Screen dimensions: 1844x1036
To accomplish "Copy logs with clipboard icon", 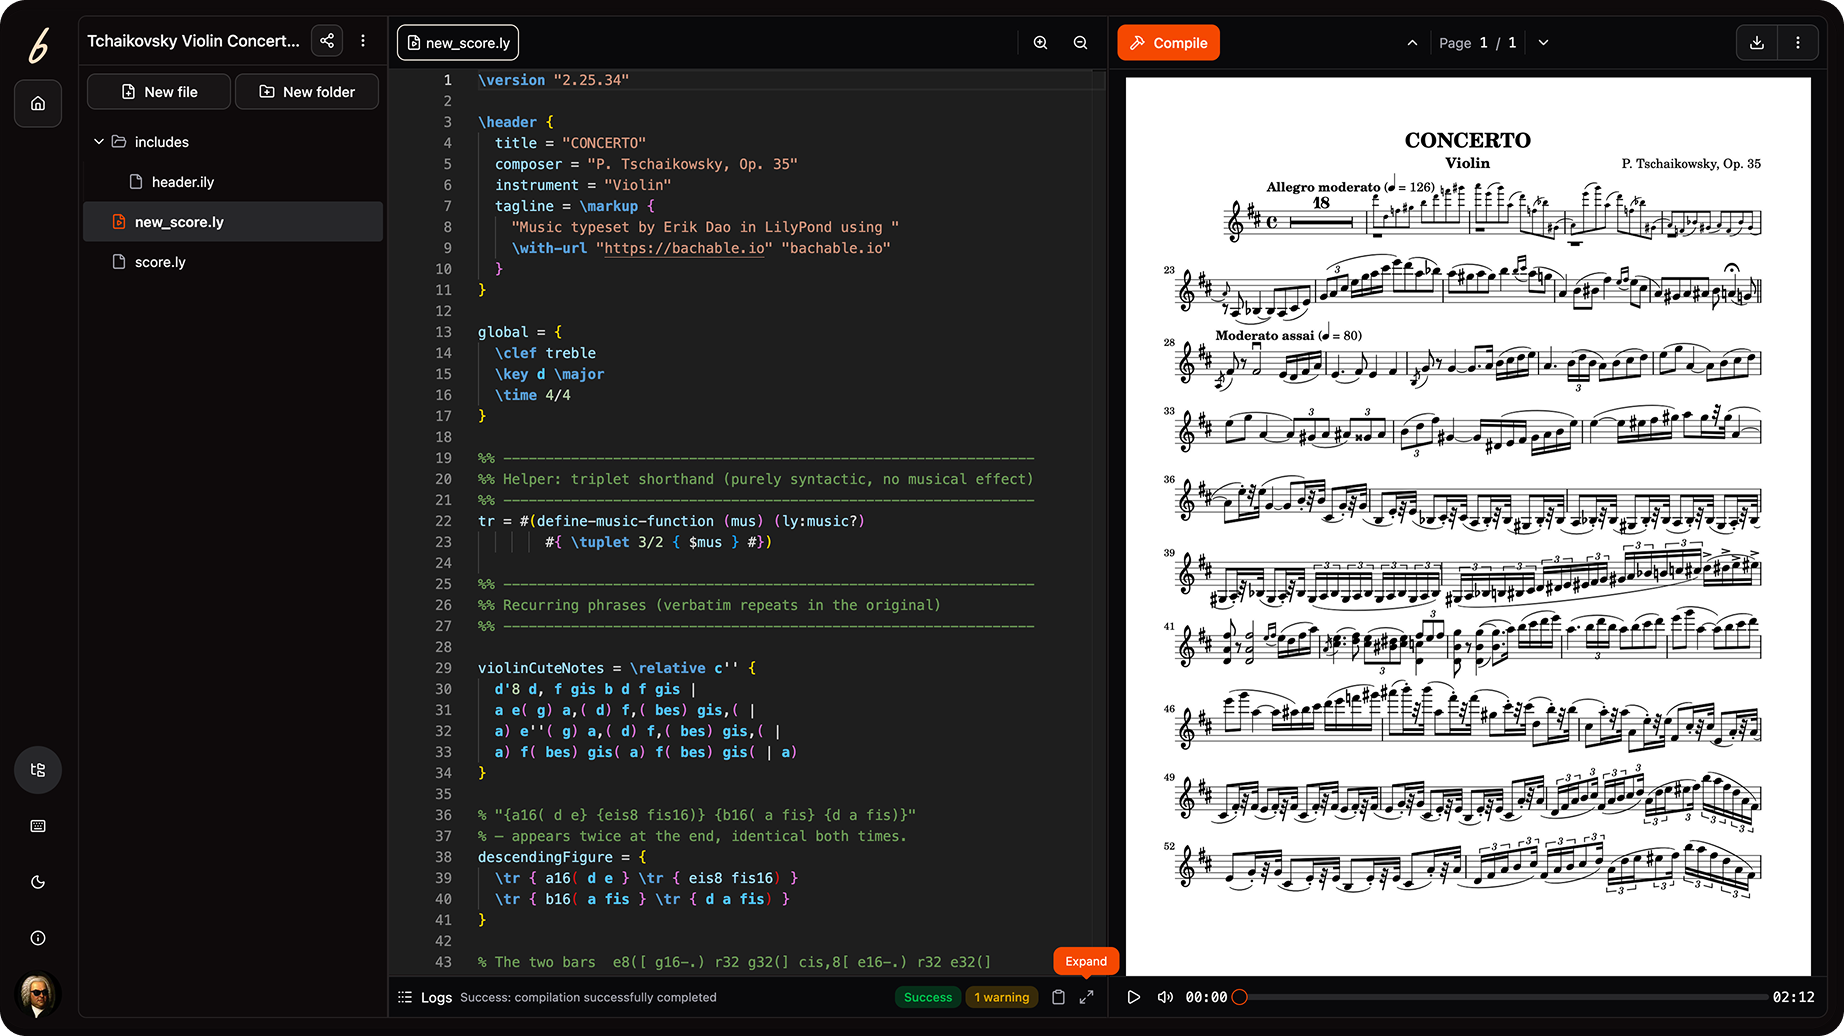I will pos(1058,997).
